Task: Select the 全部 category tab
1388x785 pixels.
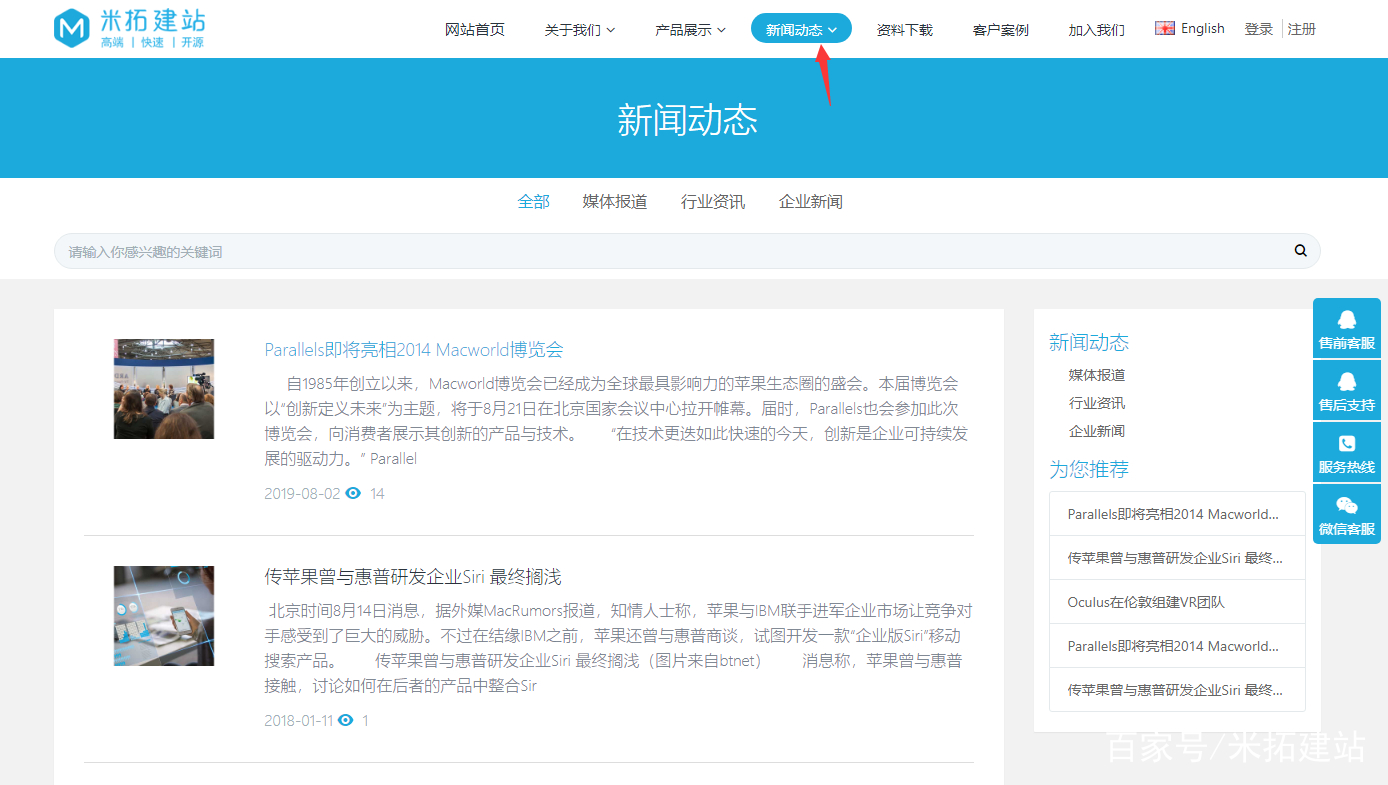Action: (534, 202)
